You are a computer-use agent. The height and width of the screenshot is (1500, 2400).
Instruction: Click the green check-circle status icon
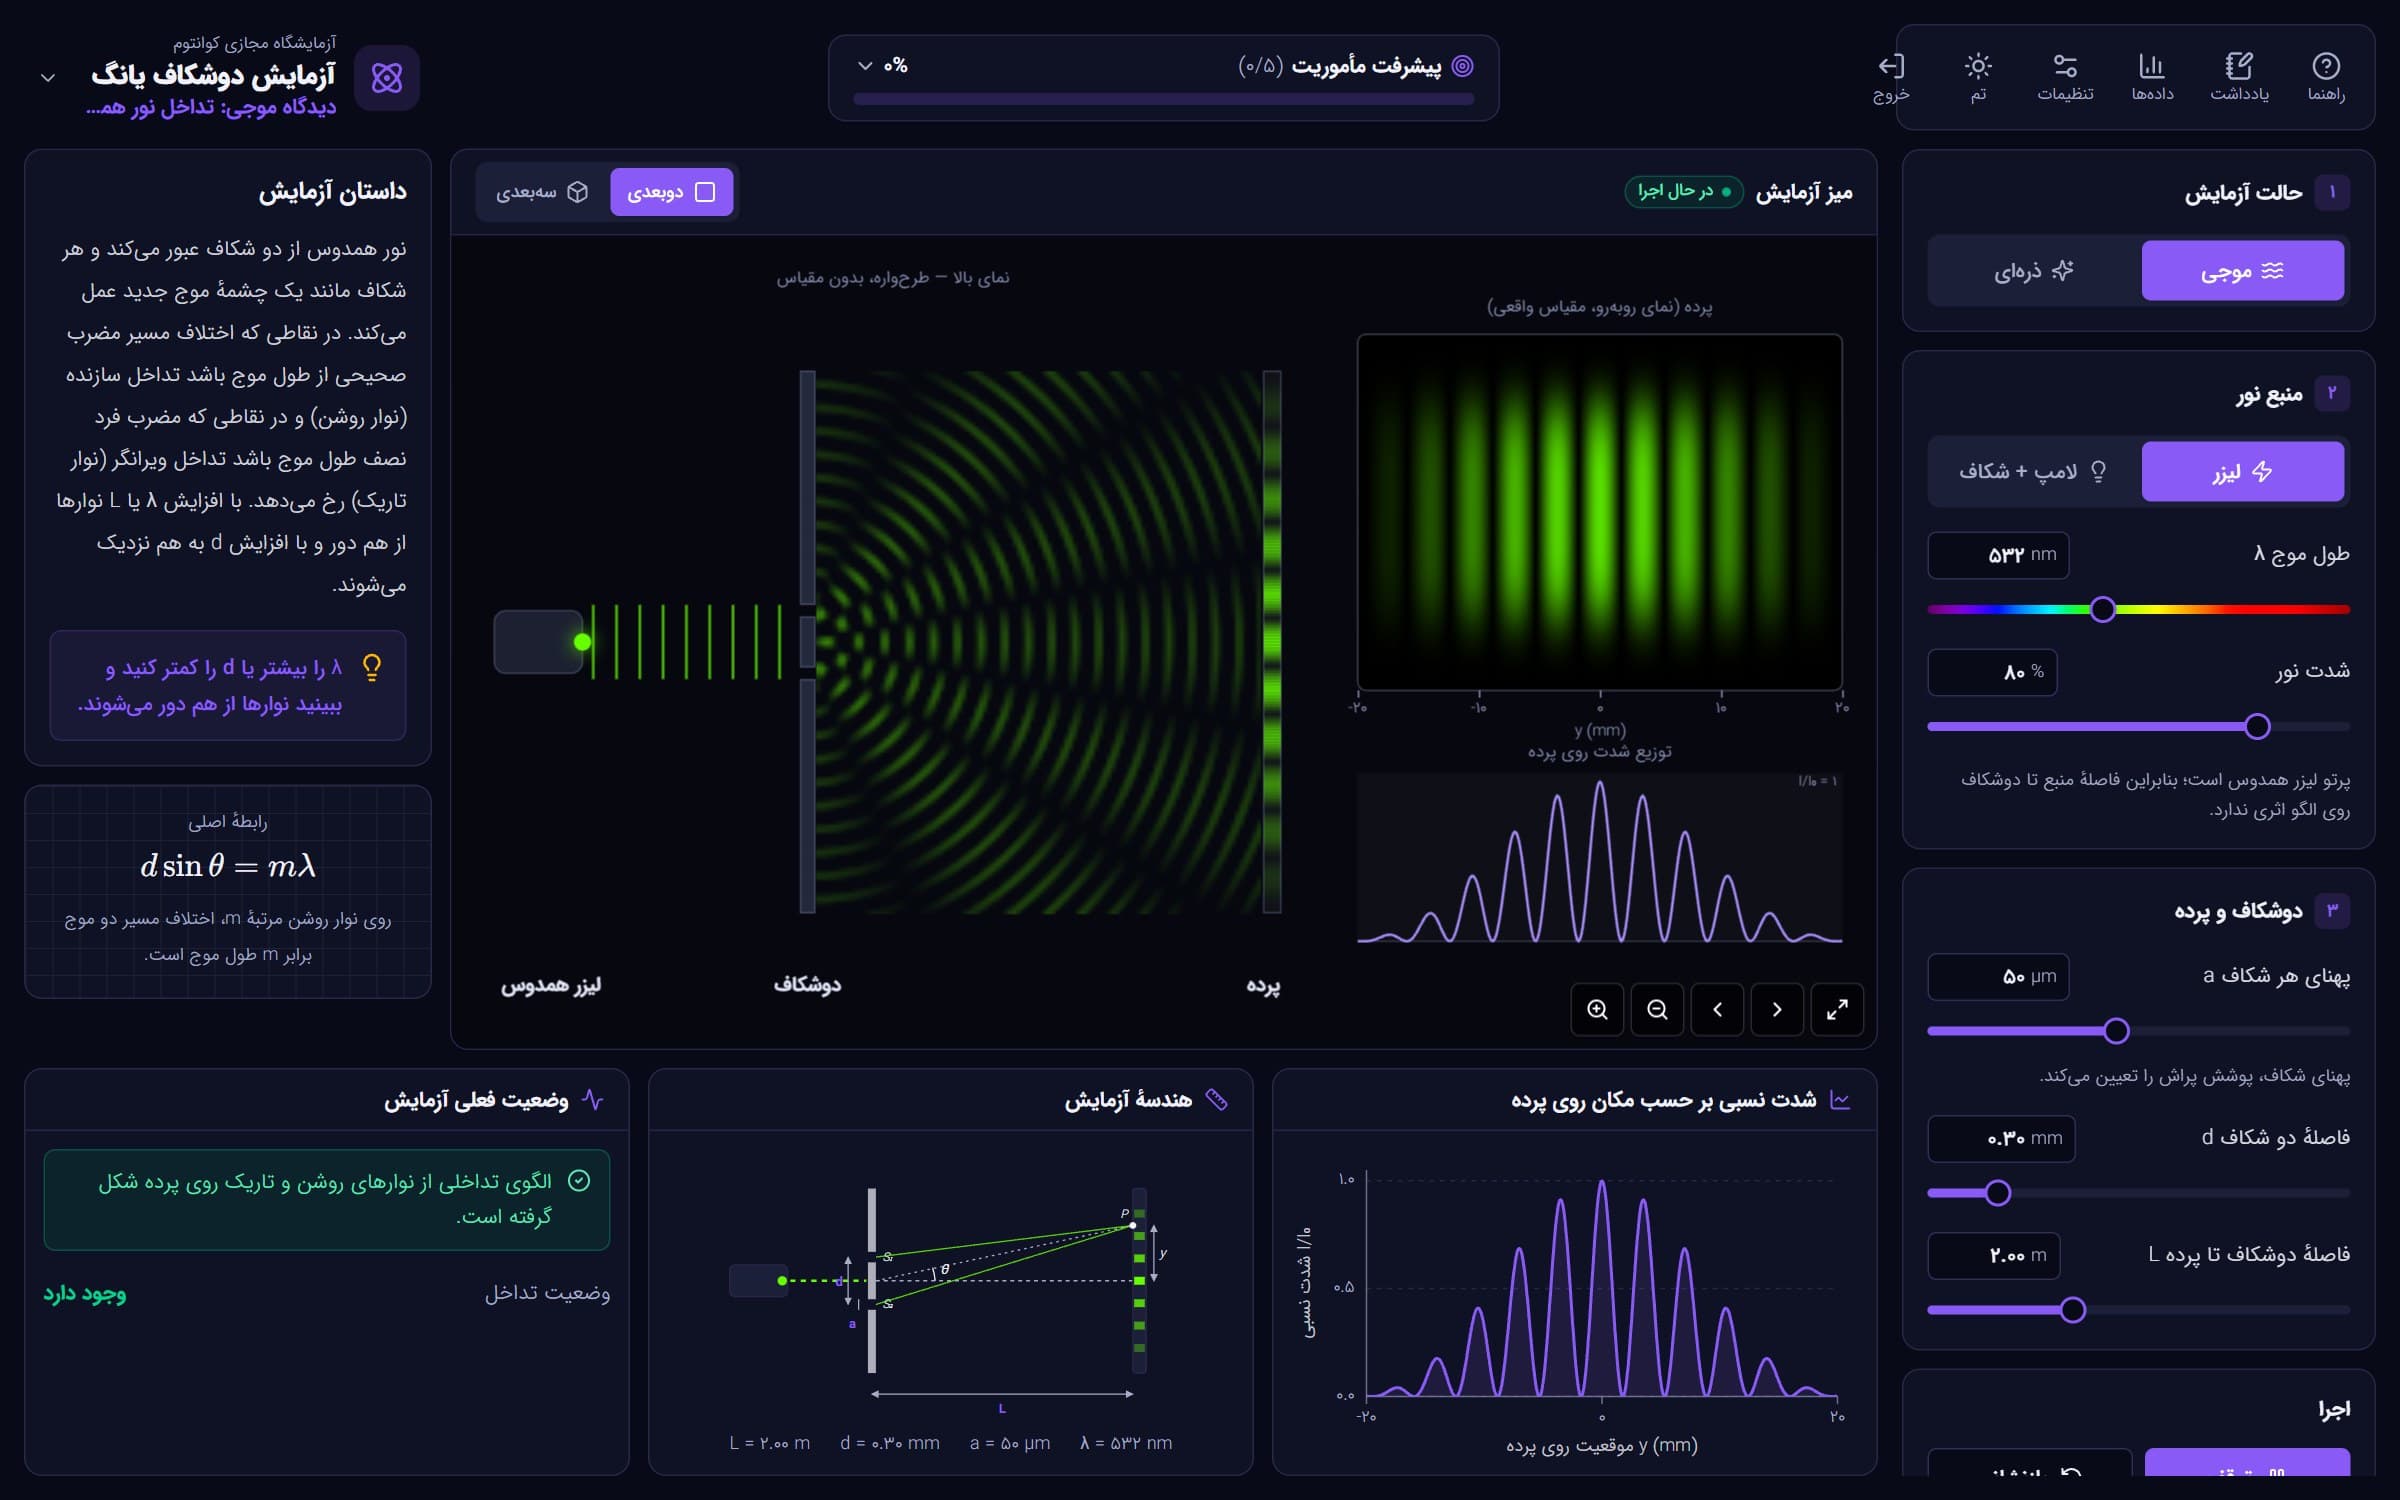click(578, 1181)
